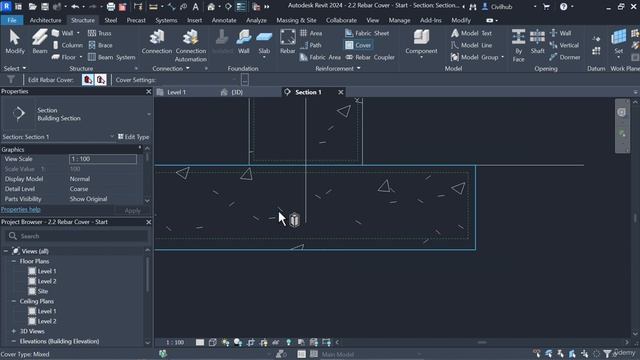The width and height of the screenshot is (640, 360).
Task: Launch Connection Automation
Action: 191,45
